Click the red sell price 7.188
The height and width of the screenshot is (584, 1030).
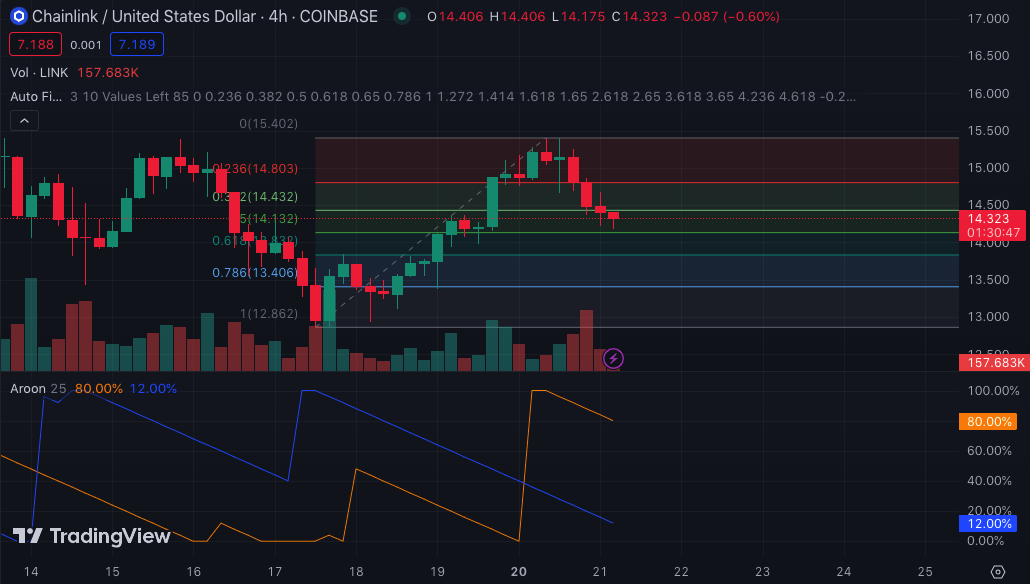tap(35, 45)
